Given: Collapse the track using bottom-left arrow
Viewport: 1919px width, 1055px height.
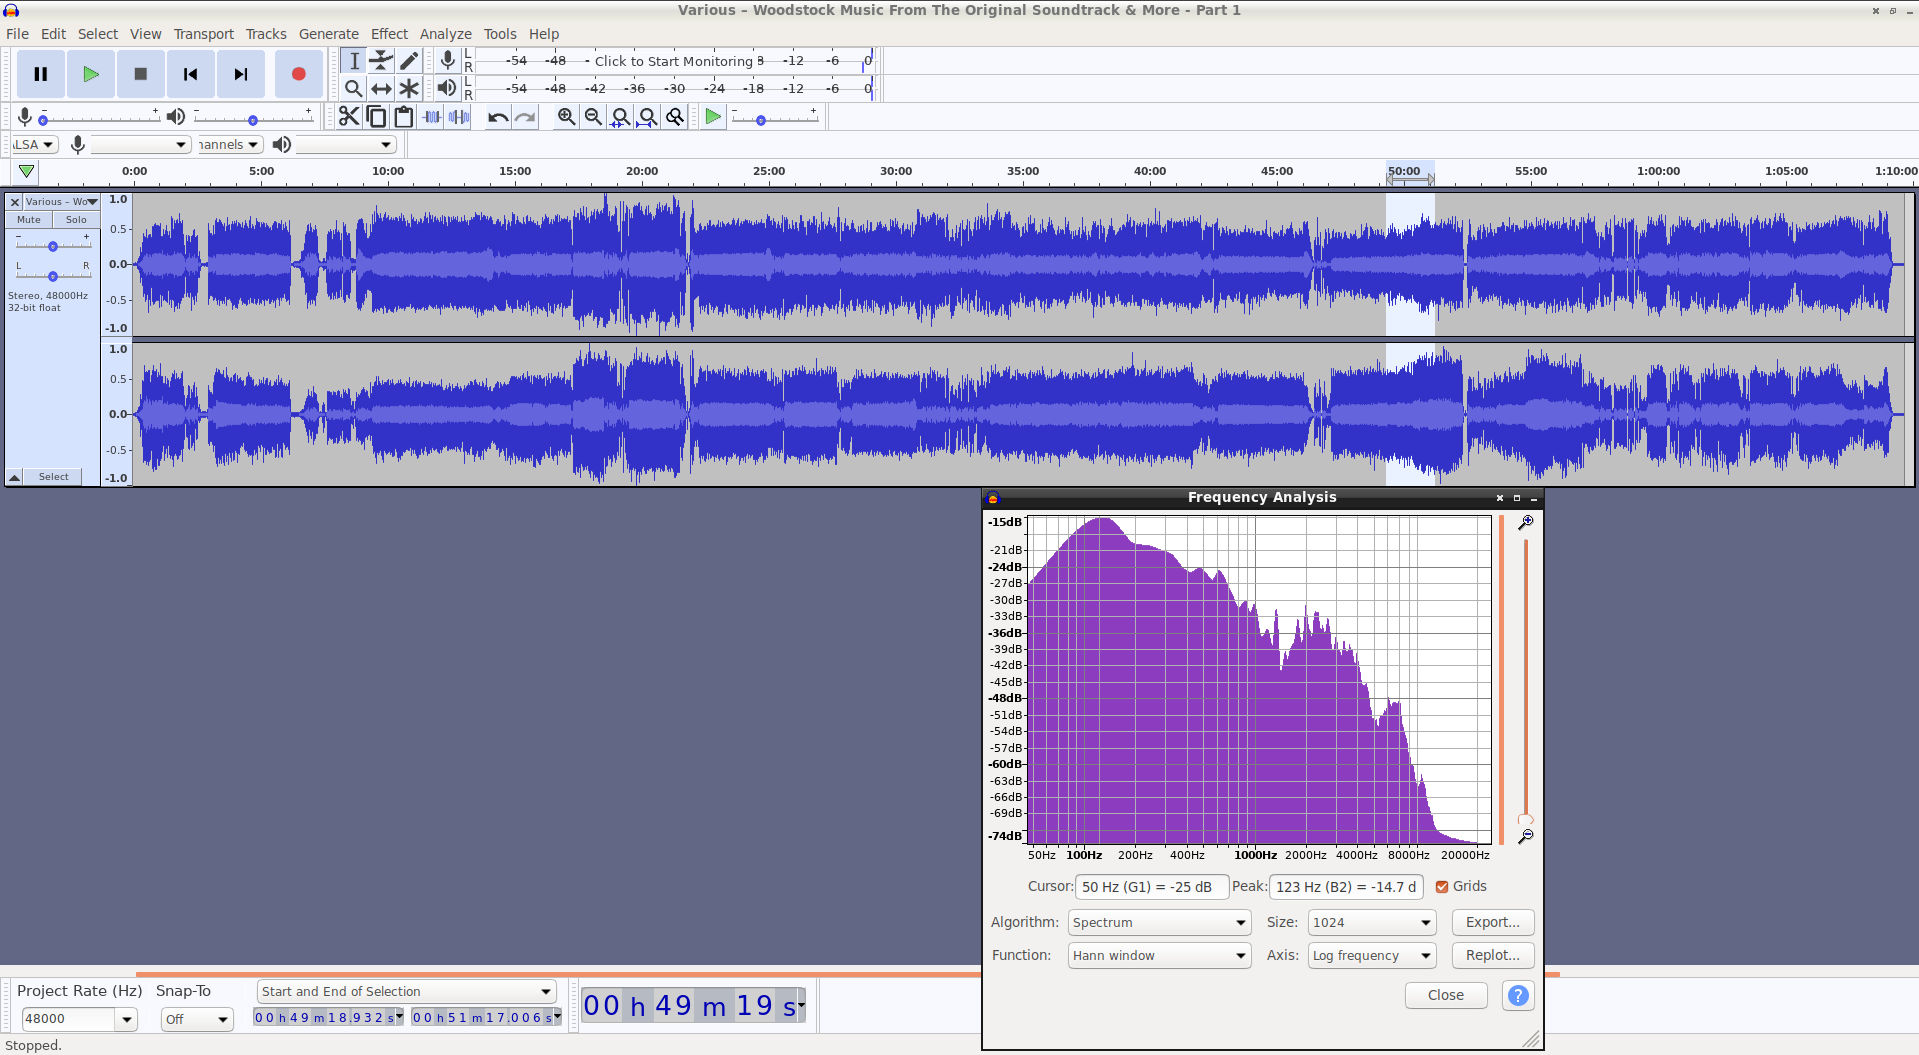Looking at the screenshot, I should pyautogui.click(x=15, y=477).
